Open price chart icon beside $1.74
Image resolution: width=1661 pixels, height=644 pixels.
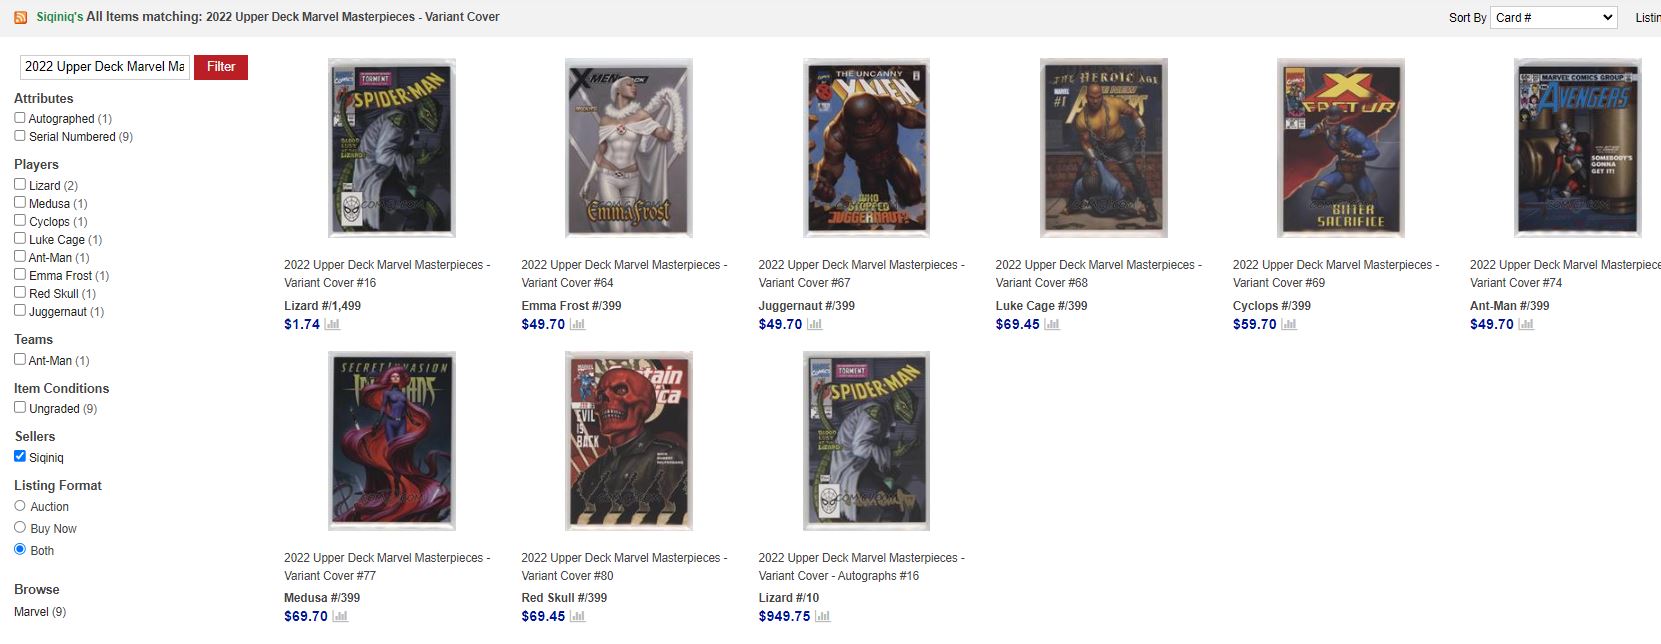point(332,324)
